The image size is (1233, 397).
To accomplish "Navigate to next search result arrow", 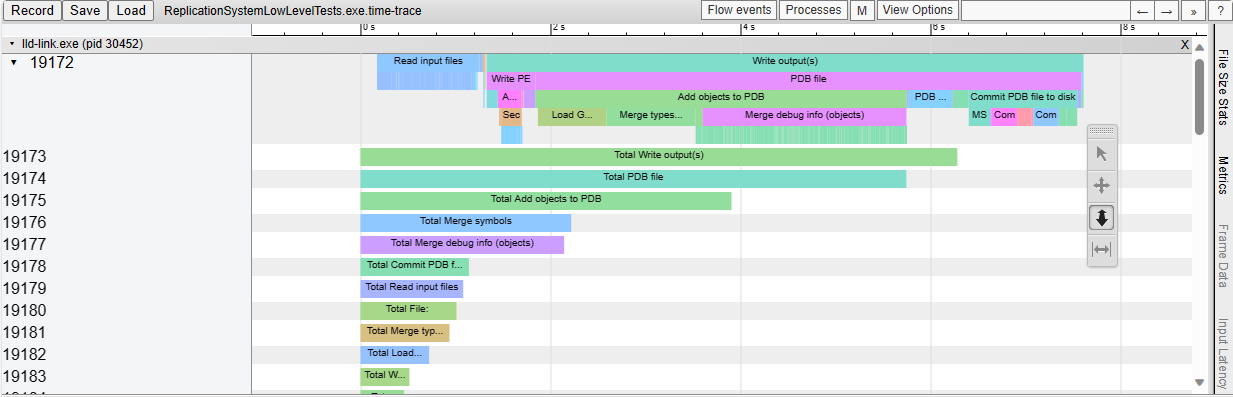I will point(1166,10).
